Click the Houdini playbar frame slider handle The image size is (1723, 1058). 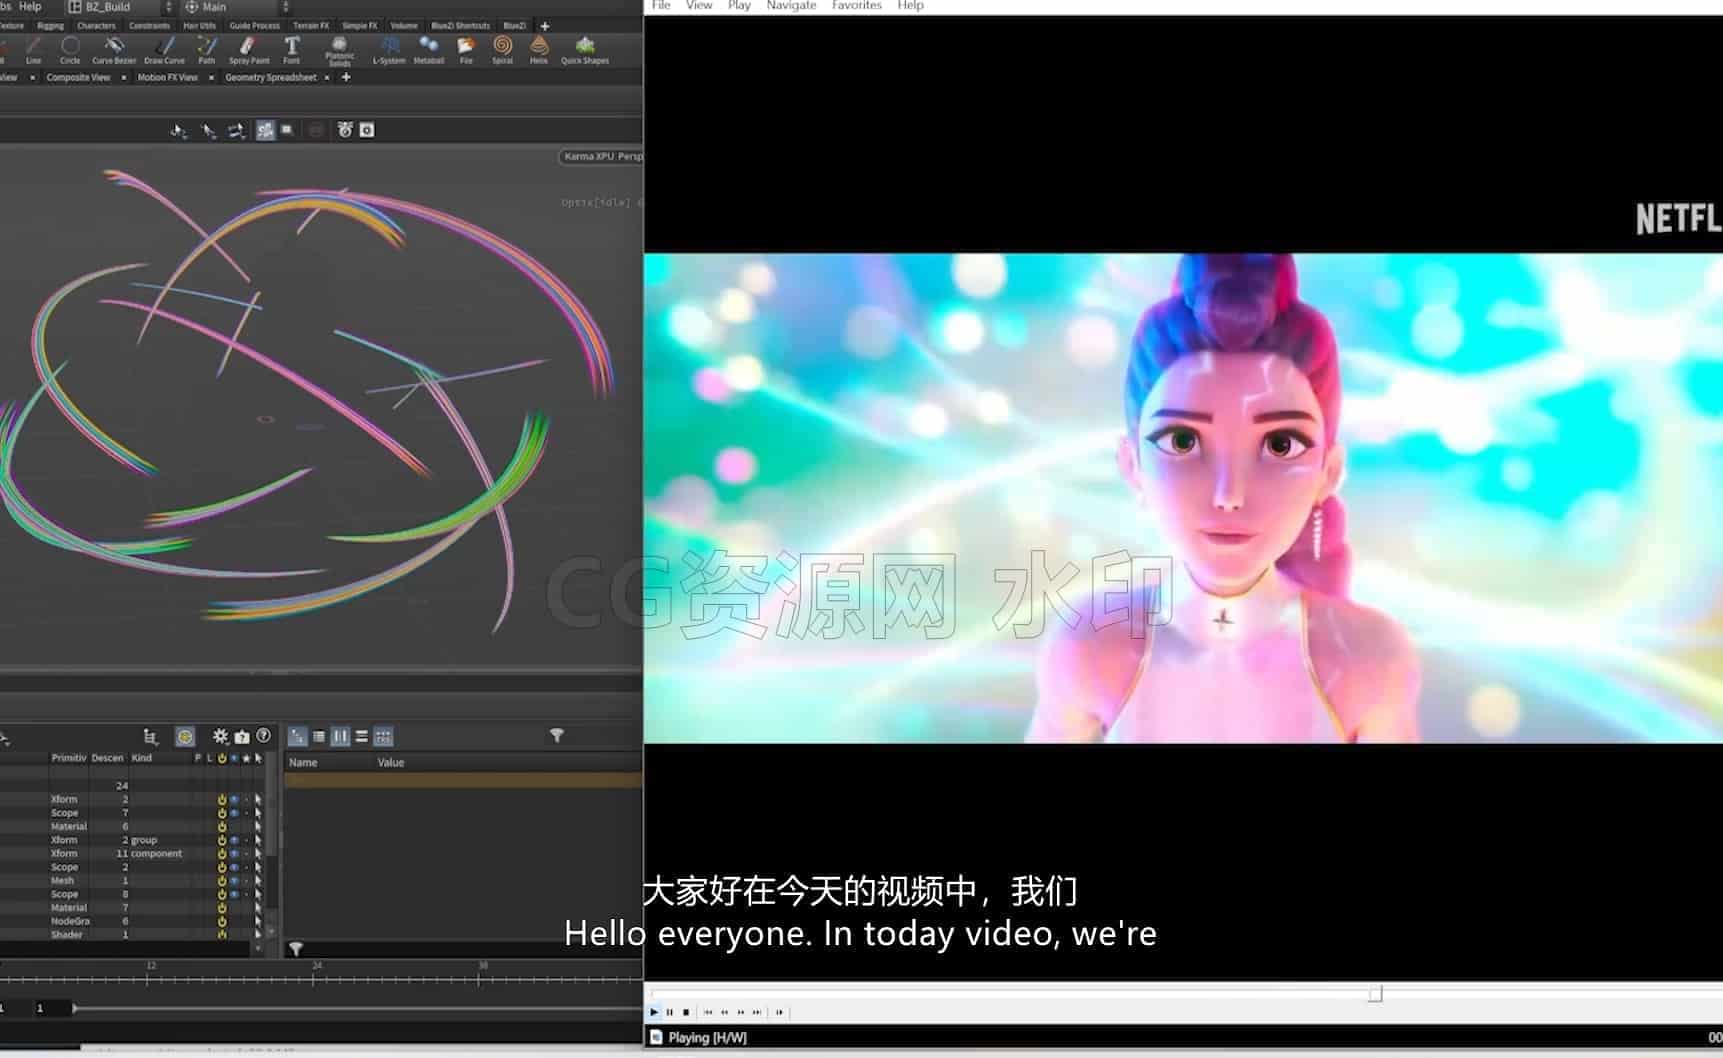point(75,1008)
